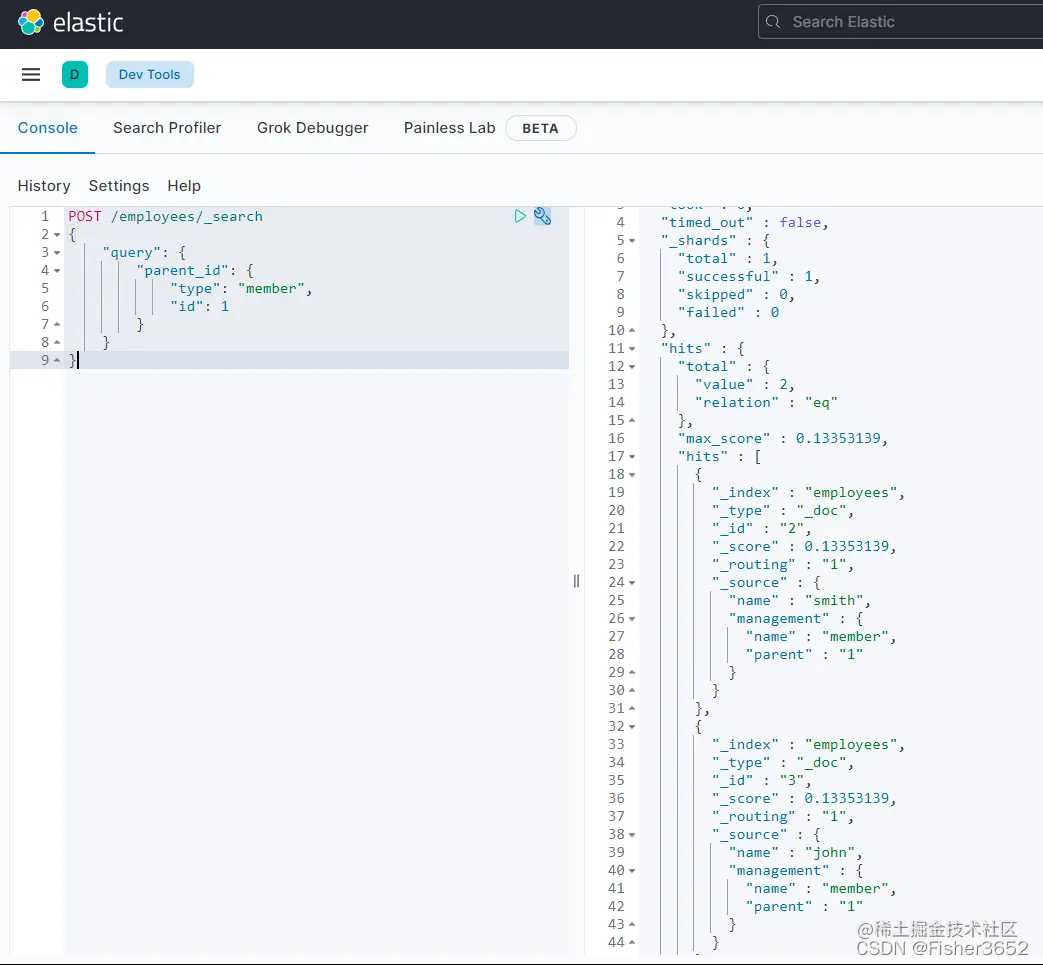Collapse "_source" block at line 38
This screenshot has width=1043, height=965.
632,835
